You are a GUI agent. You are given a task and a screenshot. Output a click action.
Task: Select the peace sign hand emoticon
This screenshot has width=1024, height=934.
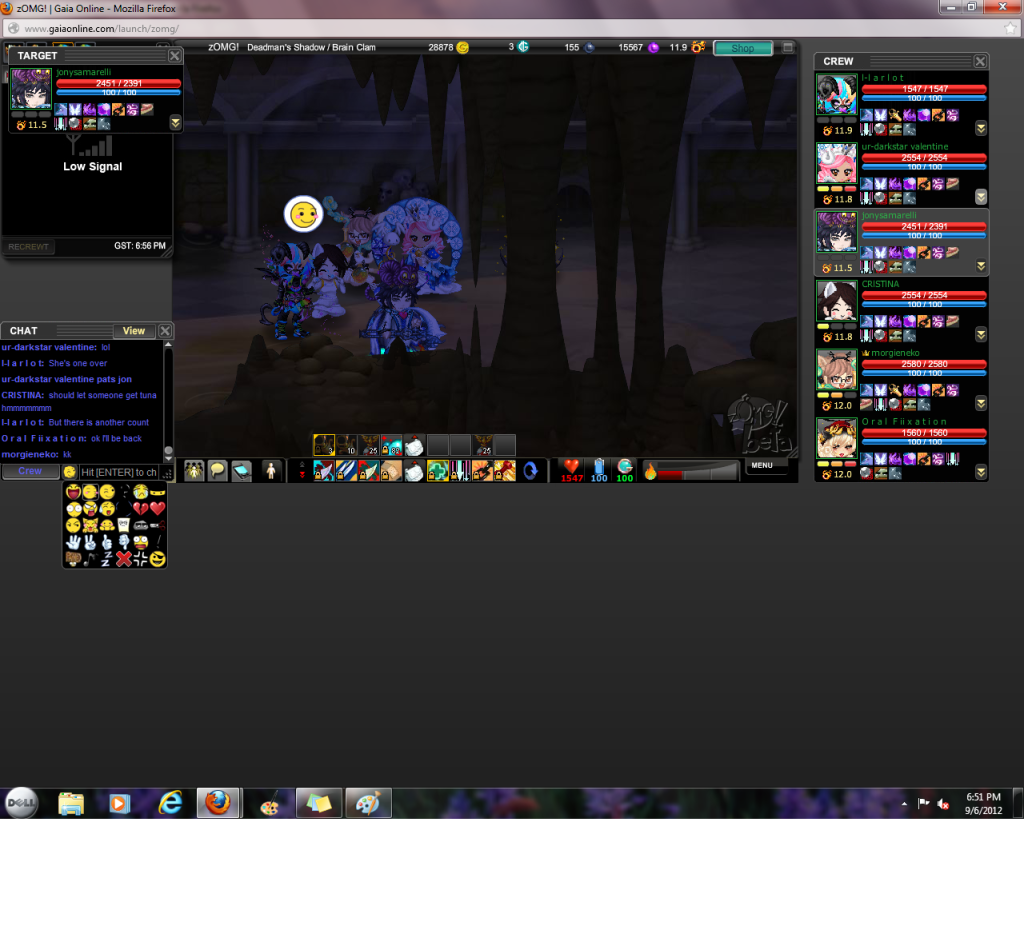pyautogui.click(x=90, y=542)
